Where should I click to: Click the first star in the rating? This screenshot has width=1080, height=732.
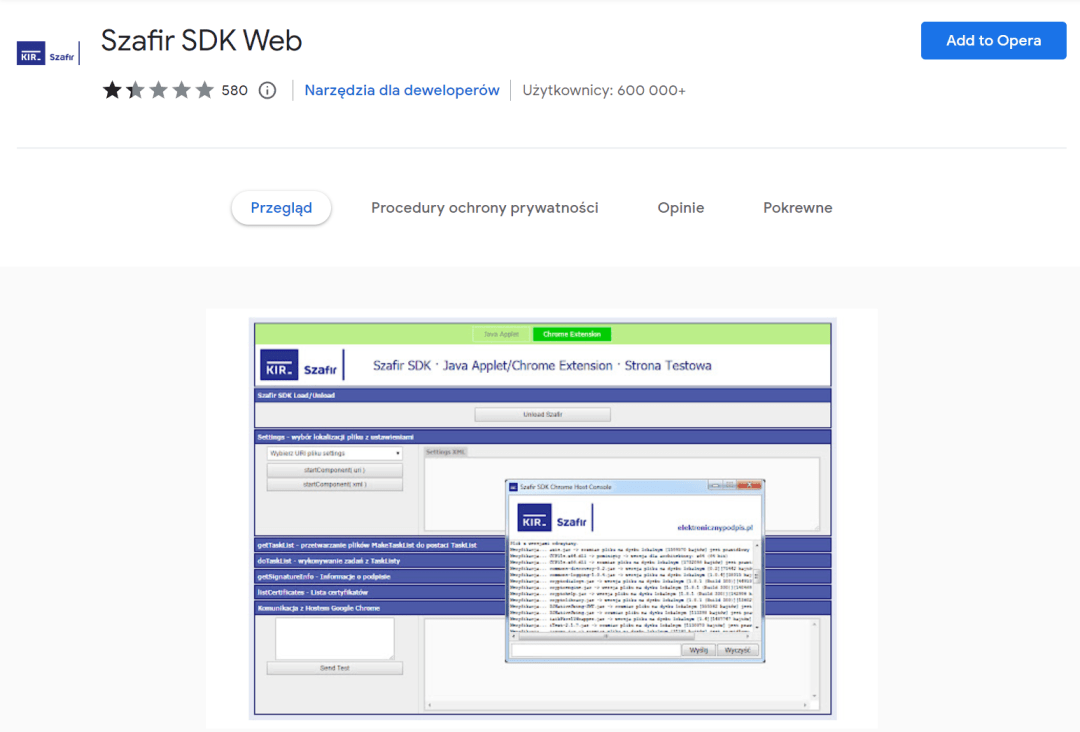click(x=111, y=90)
